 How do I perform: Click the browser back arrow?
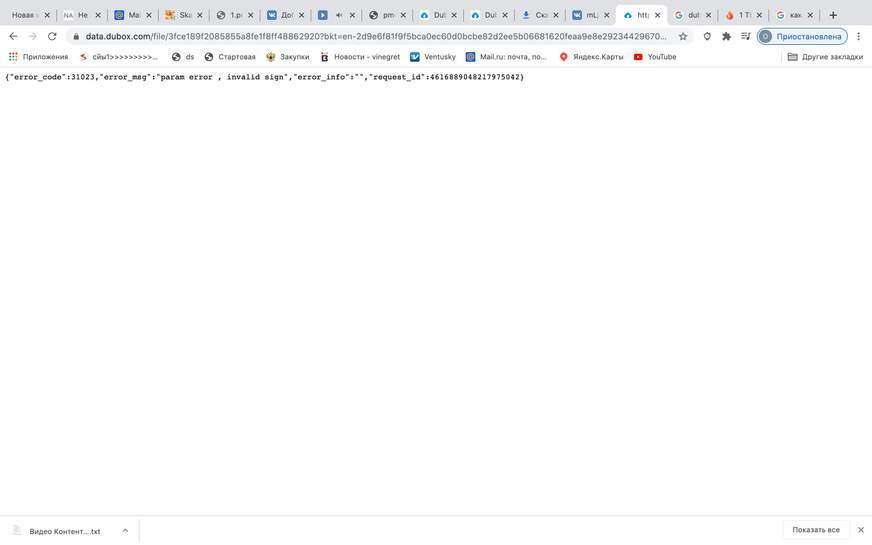coord(13,36)
